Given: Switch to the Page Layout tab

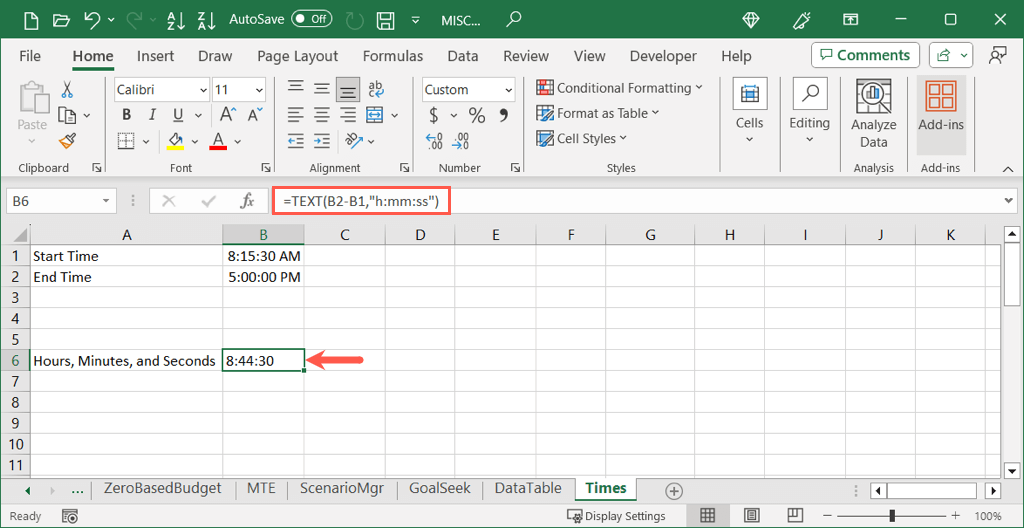Looking at the screenshot, I should tap(298, 56).
